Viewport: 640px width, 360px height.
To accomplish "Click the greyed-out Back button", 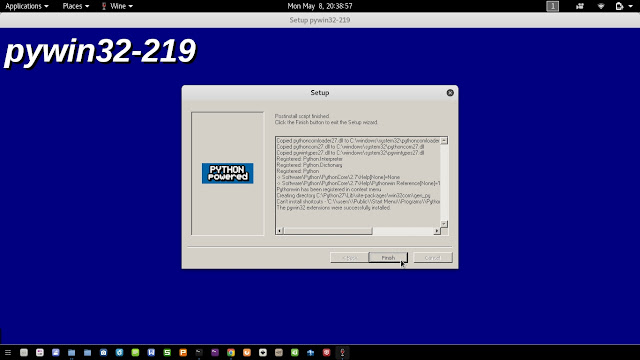I will point(349,258).
